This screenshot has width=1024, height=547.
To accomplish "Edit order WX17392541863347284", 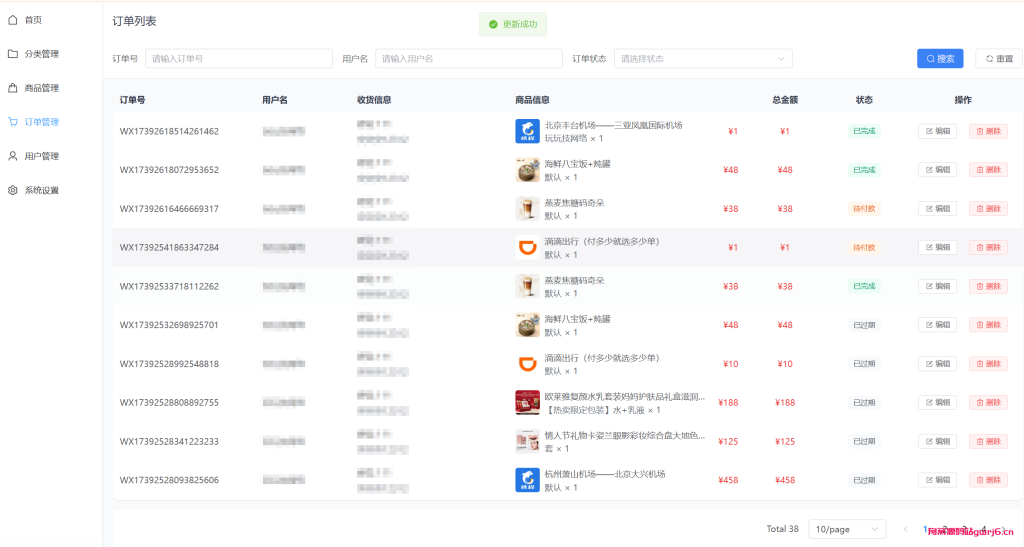I will [937, 247].
